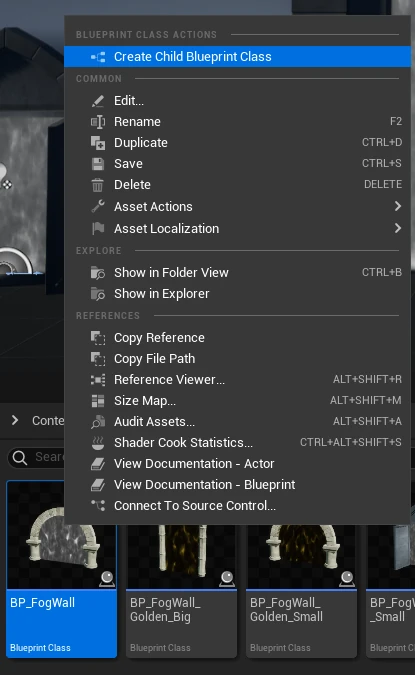The height and width of the screenshot is (675, 415).
Task: Choose Show in Explorer
Action: [237, 294]
